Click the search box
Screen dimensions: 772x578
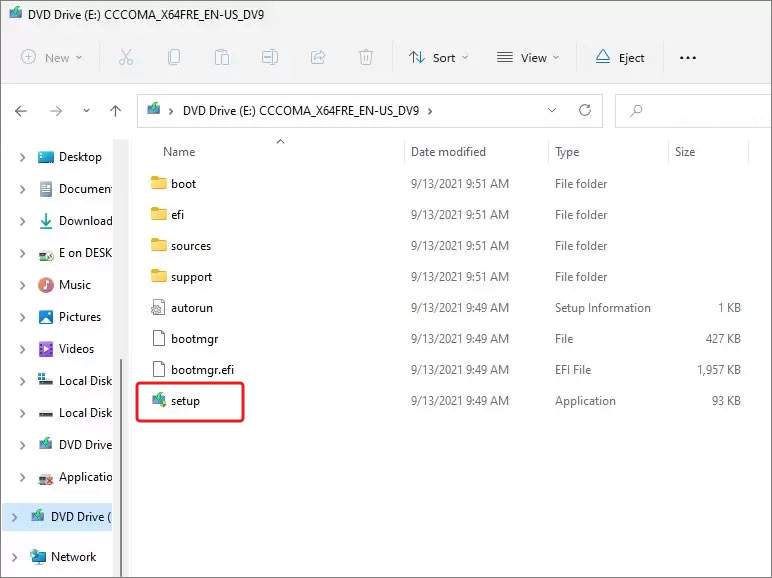coord(693,111)
